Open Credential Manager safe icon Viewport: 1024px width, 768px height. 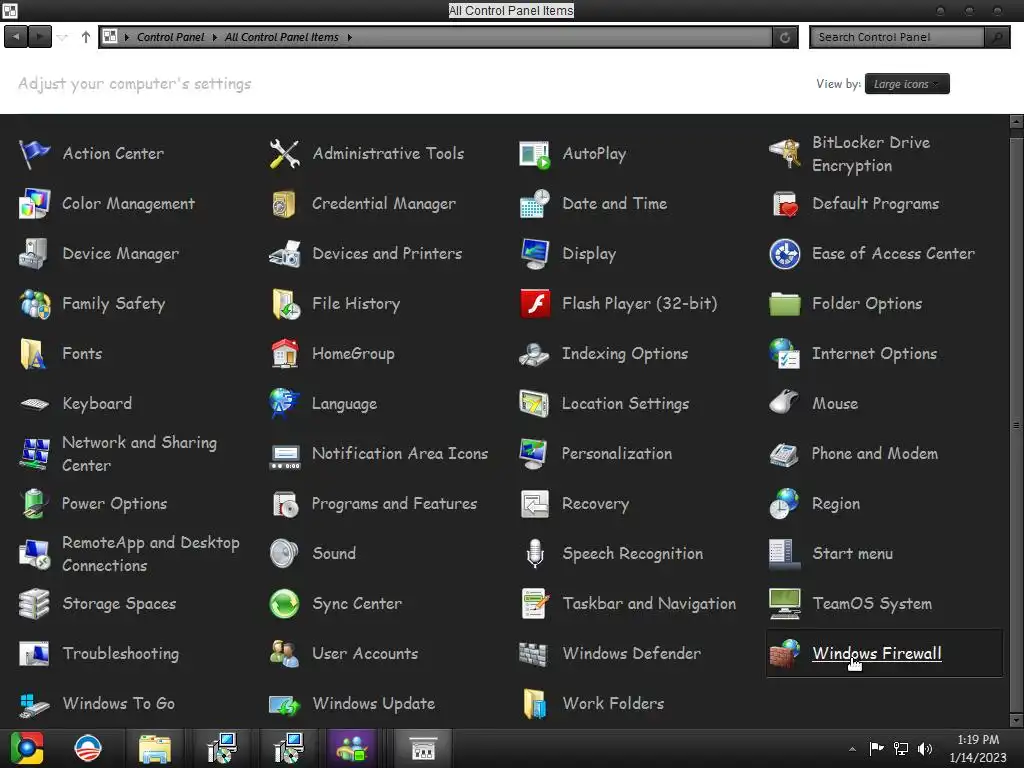tap(284, 204)
